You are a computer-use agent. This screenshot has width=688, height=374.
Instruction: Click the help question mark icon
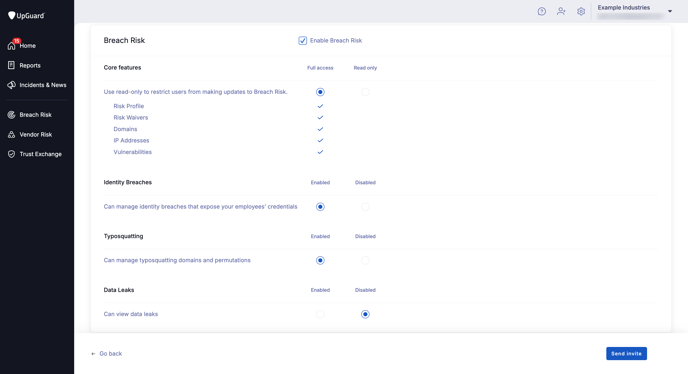point(542,11)
